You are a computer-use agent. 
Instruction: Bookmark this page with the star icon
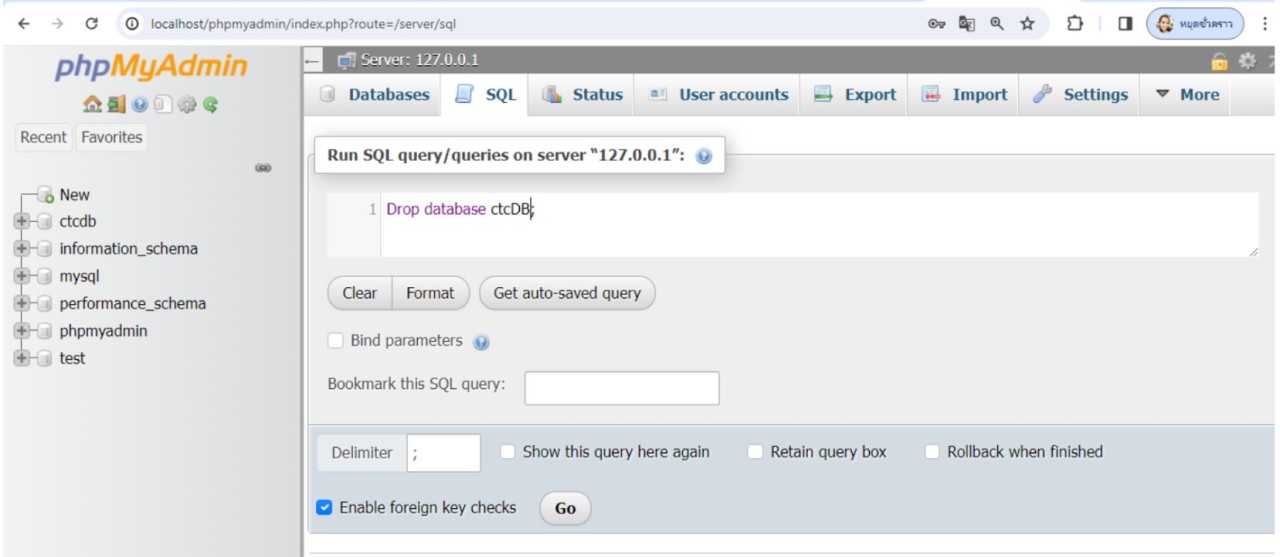[1027, 23]
